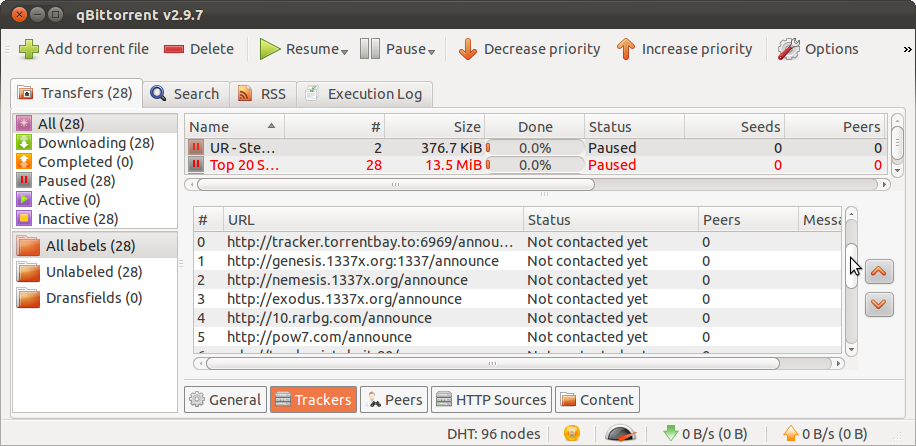
Task: Click the Size column header
Action: pos(434,127)
